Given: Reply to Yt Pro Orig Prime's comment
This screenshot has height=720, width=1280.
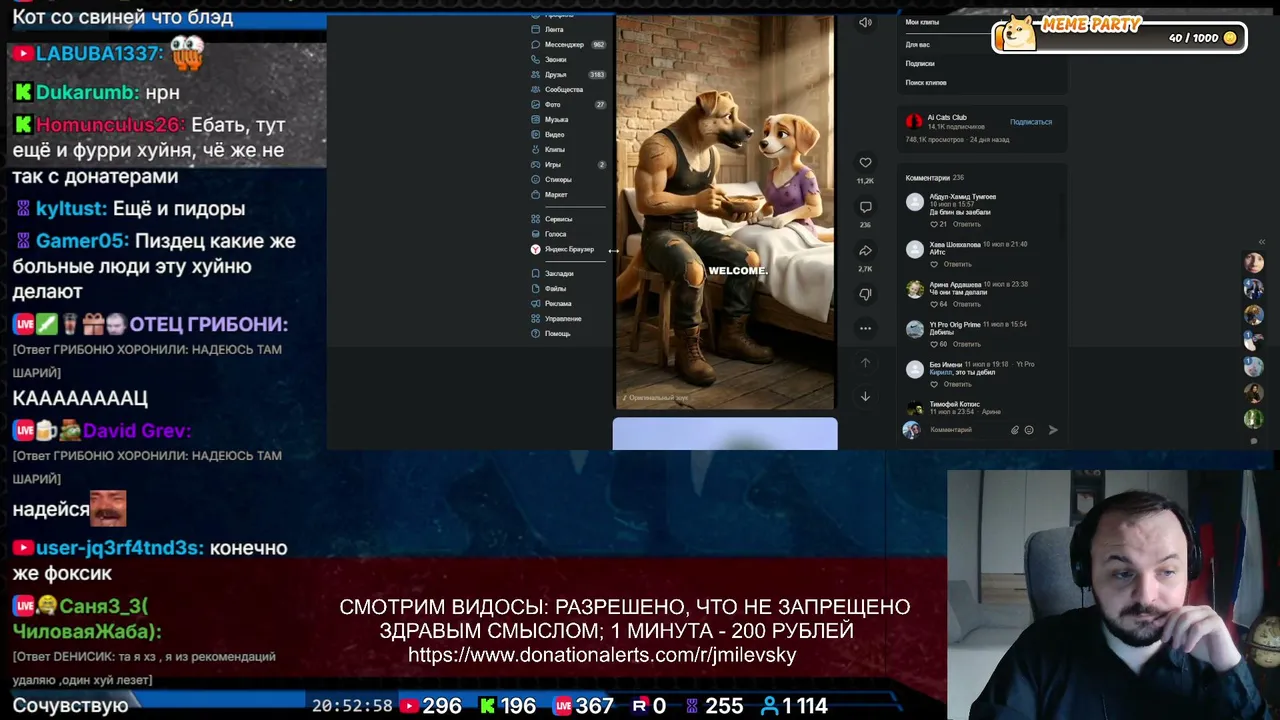Looking at the screenshot, I should (x=967, y=344).
